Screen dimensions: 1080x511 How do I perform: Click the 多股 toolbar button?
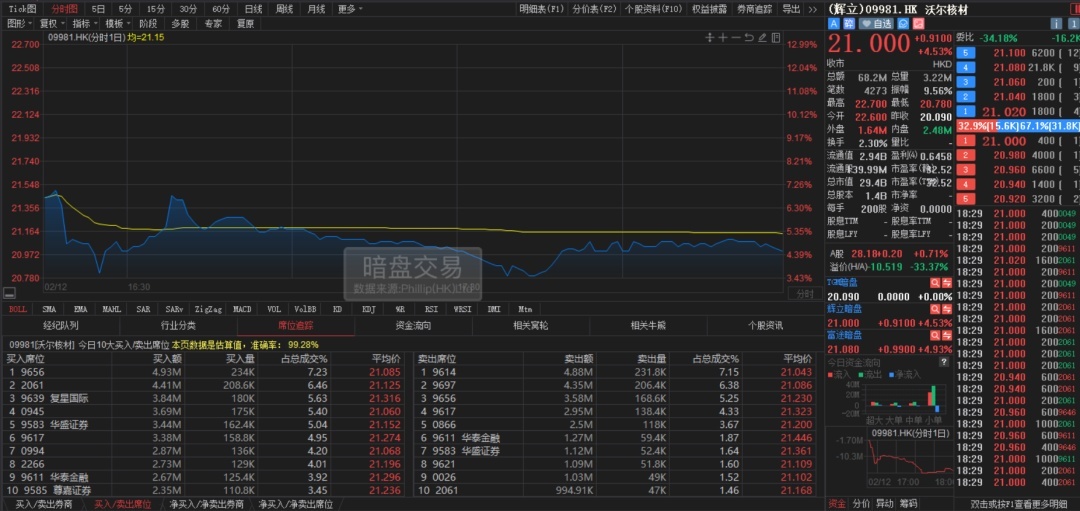click(180, 23)
